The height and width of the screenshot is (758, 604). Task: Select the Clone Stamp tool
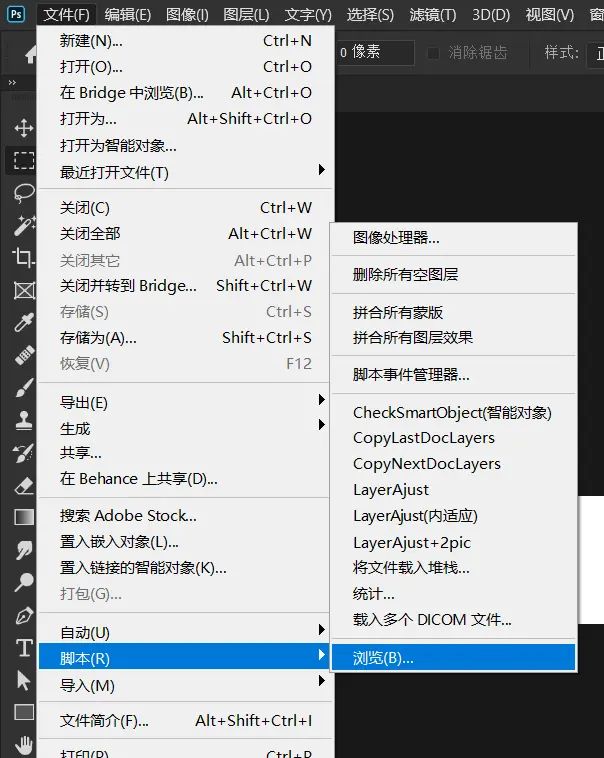click(24, 420)
